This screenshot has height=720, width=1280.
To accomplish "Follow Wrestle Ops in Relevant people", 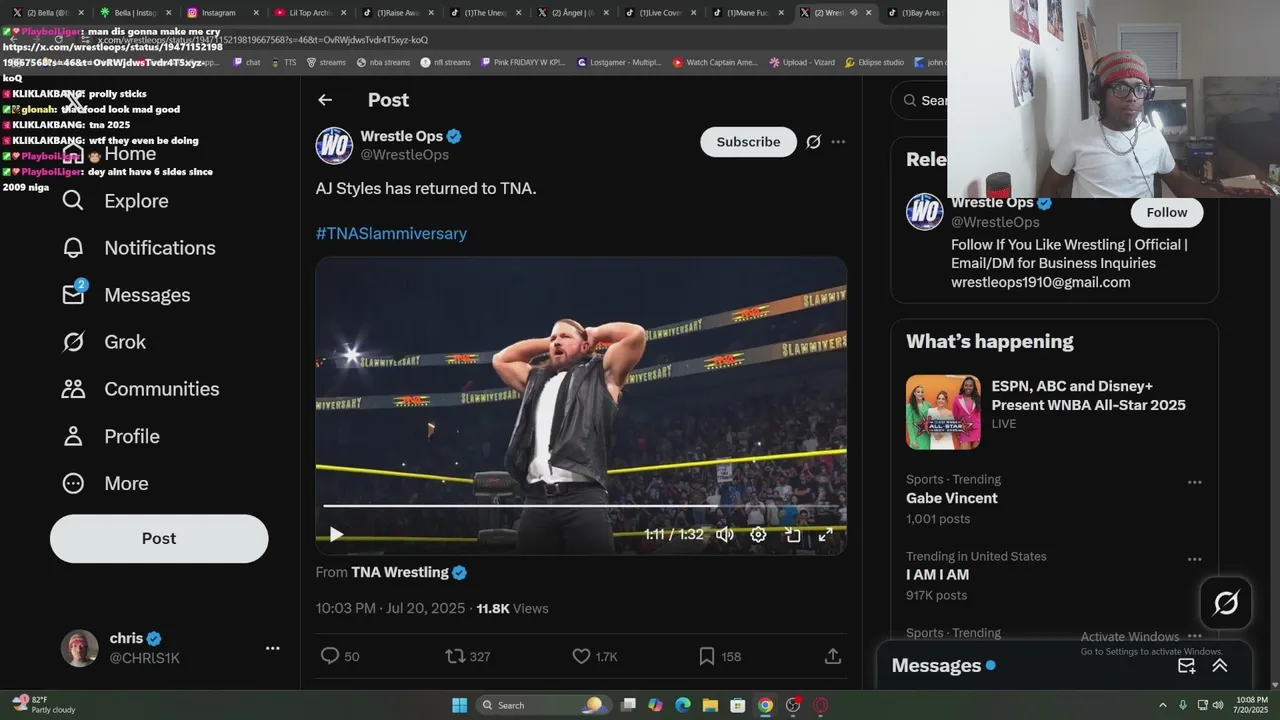I will tap(1166, 212).
